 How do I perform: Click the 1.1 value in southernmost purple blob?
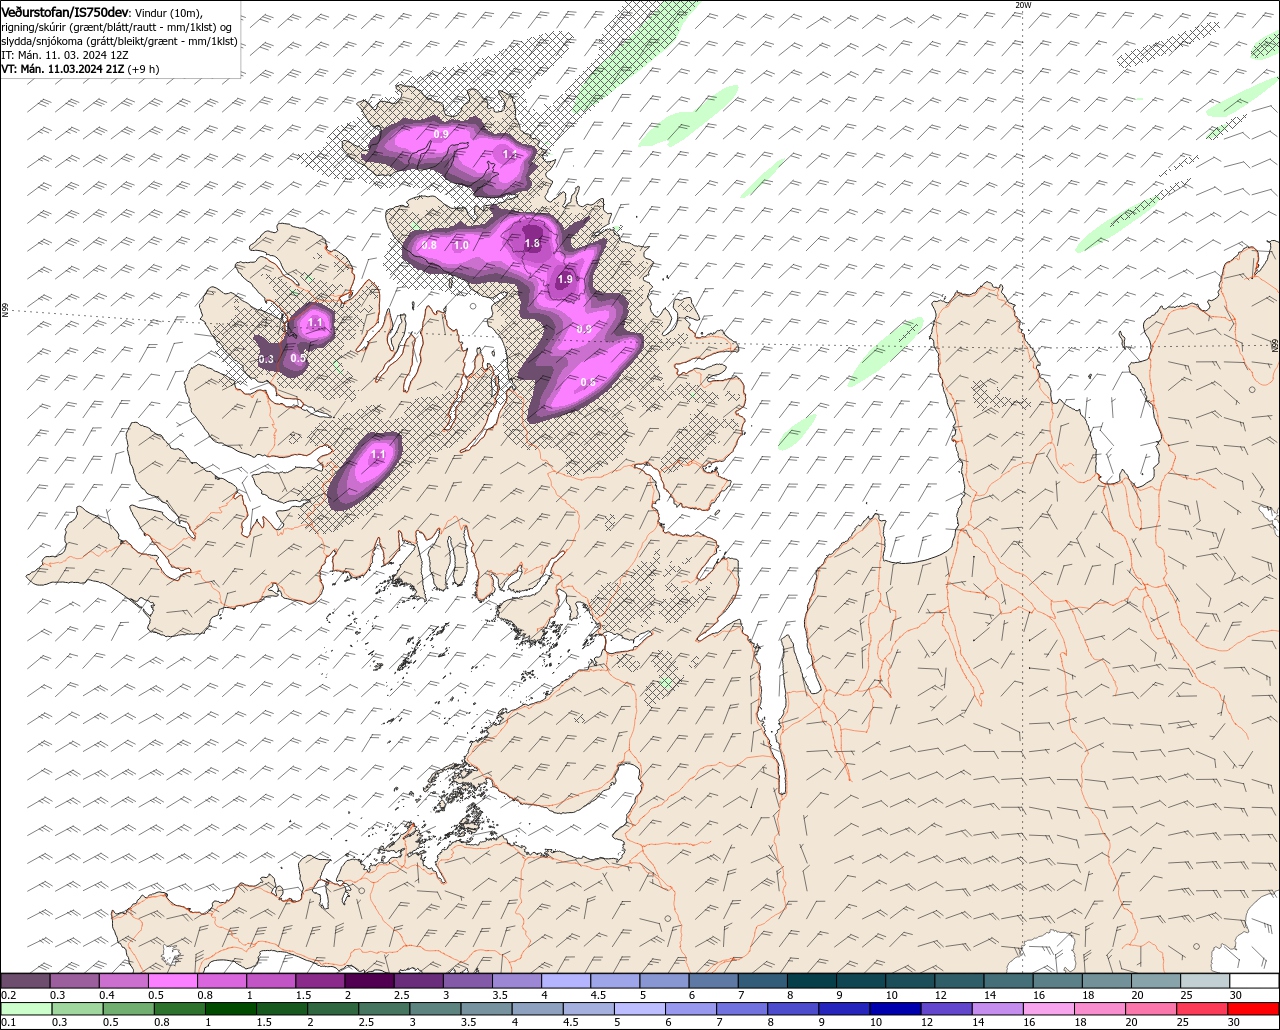(x=378, y=455)
